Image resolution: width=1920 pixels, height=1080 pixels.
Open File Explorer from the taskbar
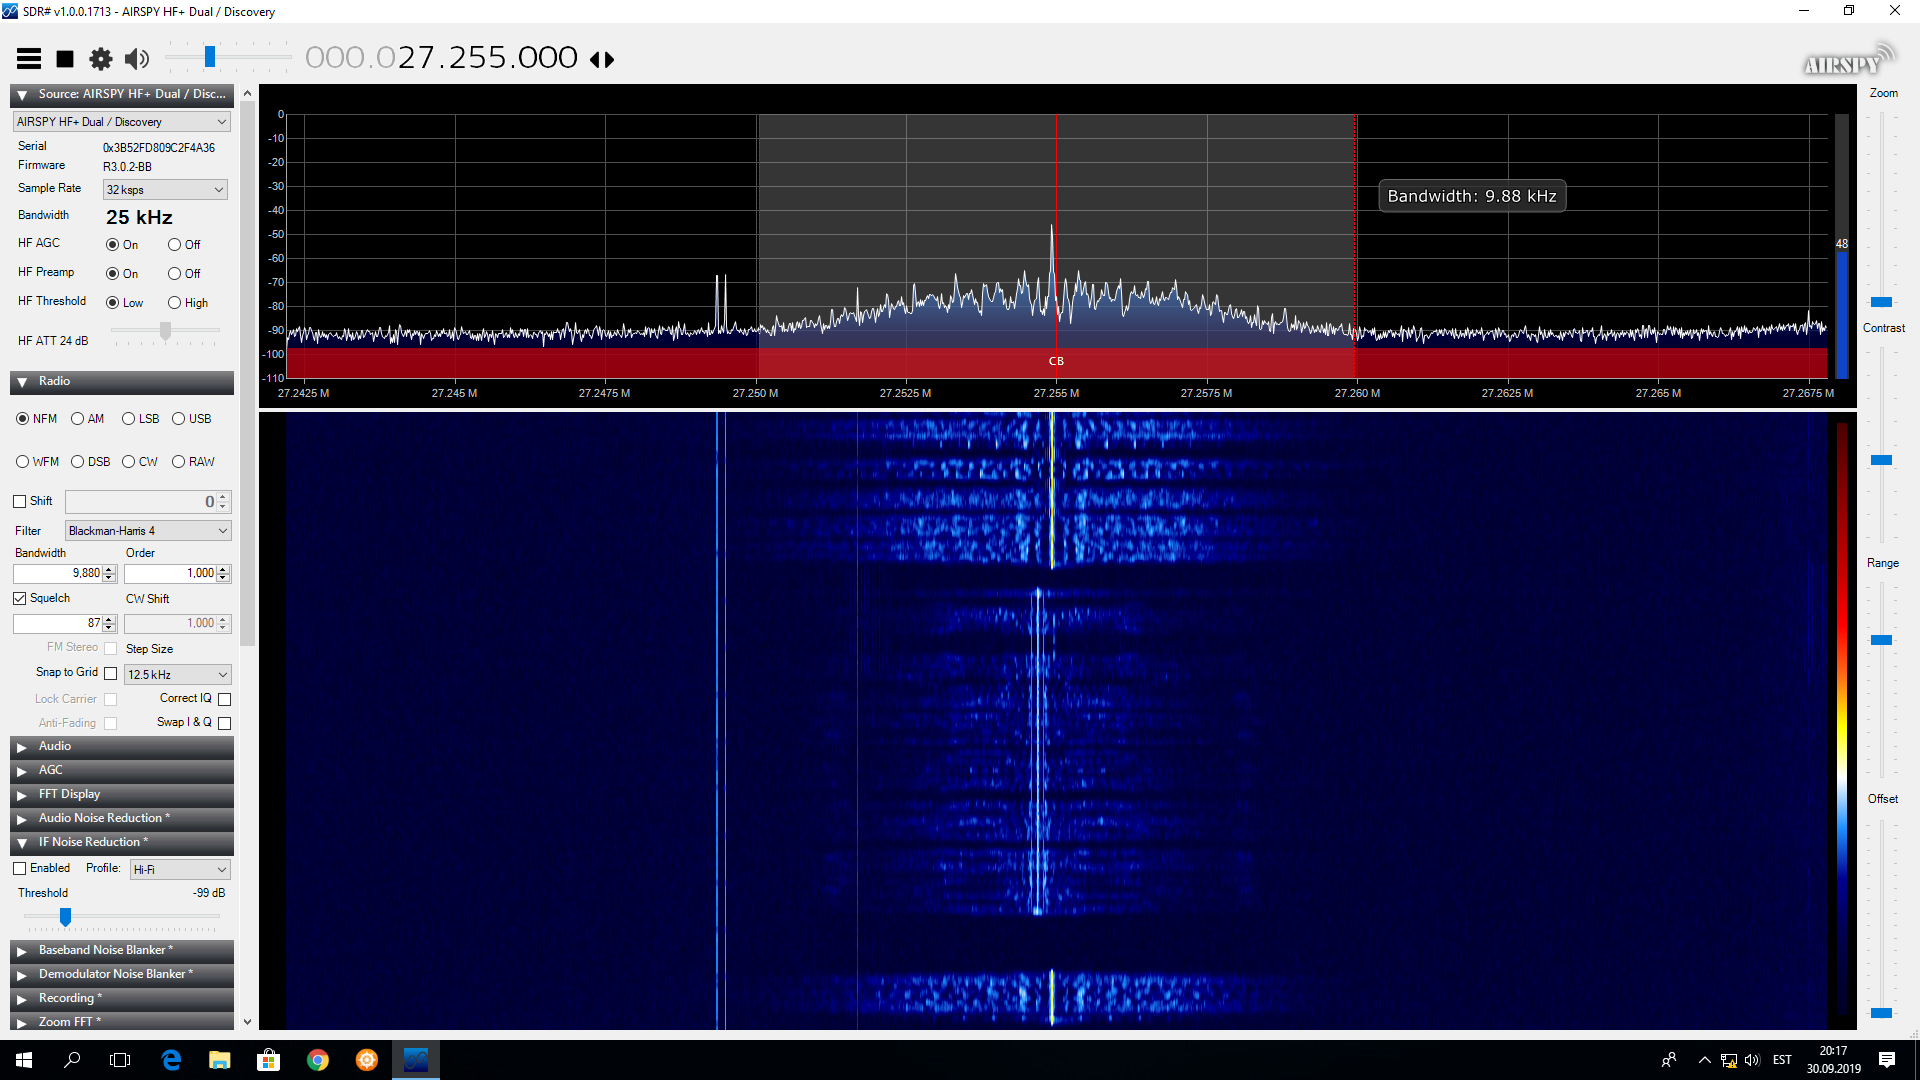pos(220,1060)
